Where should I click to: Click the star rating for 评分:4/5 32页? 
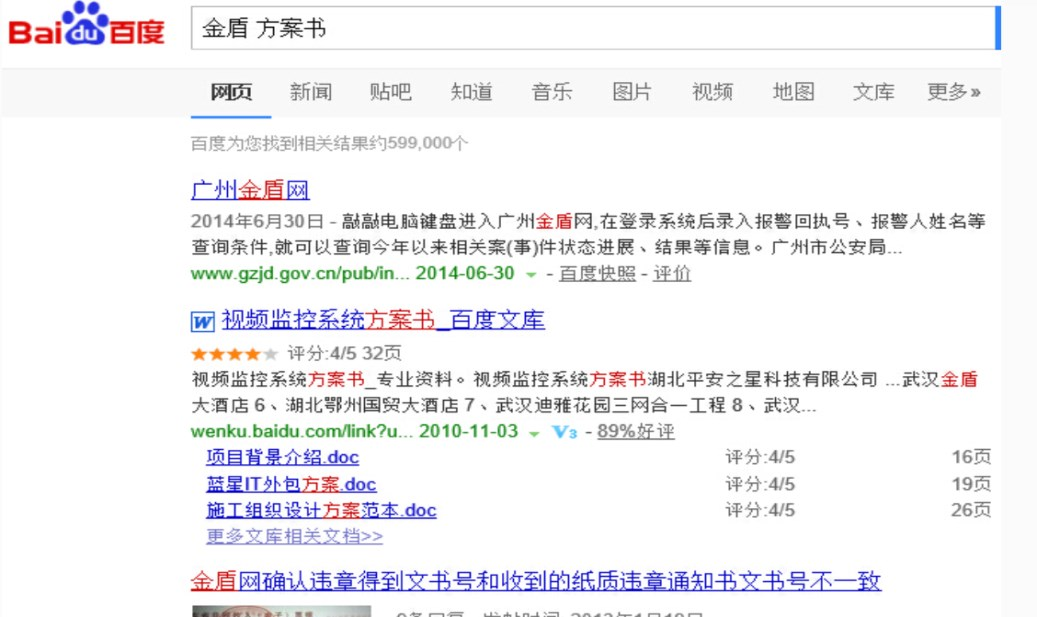tap(234, 354)
